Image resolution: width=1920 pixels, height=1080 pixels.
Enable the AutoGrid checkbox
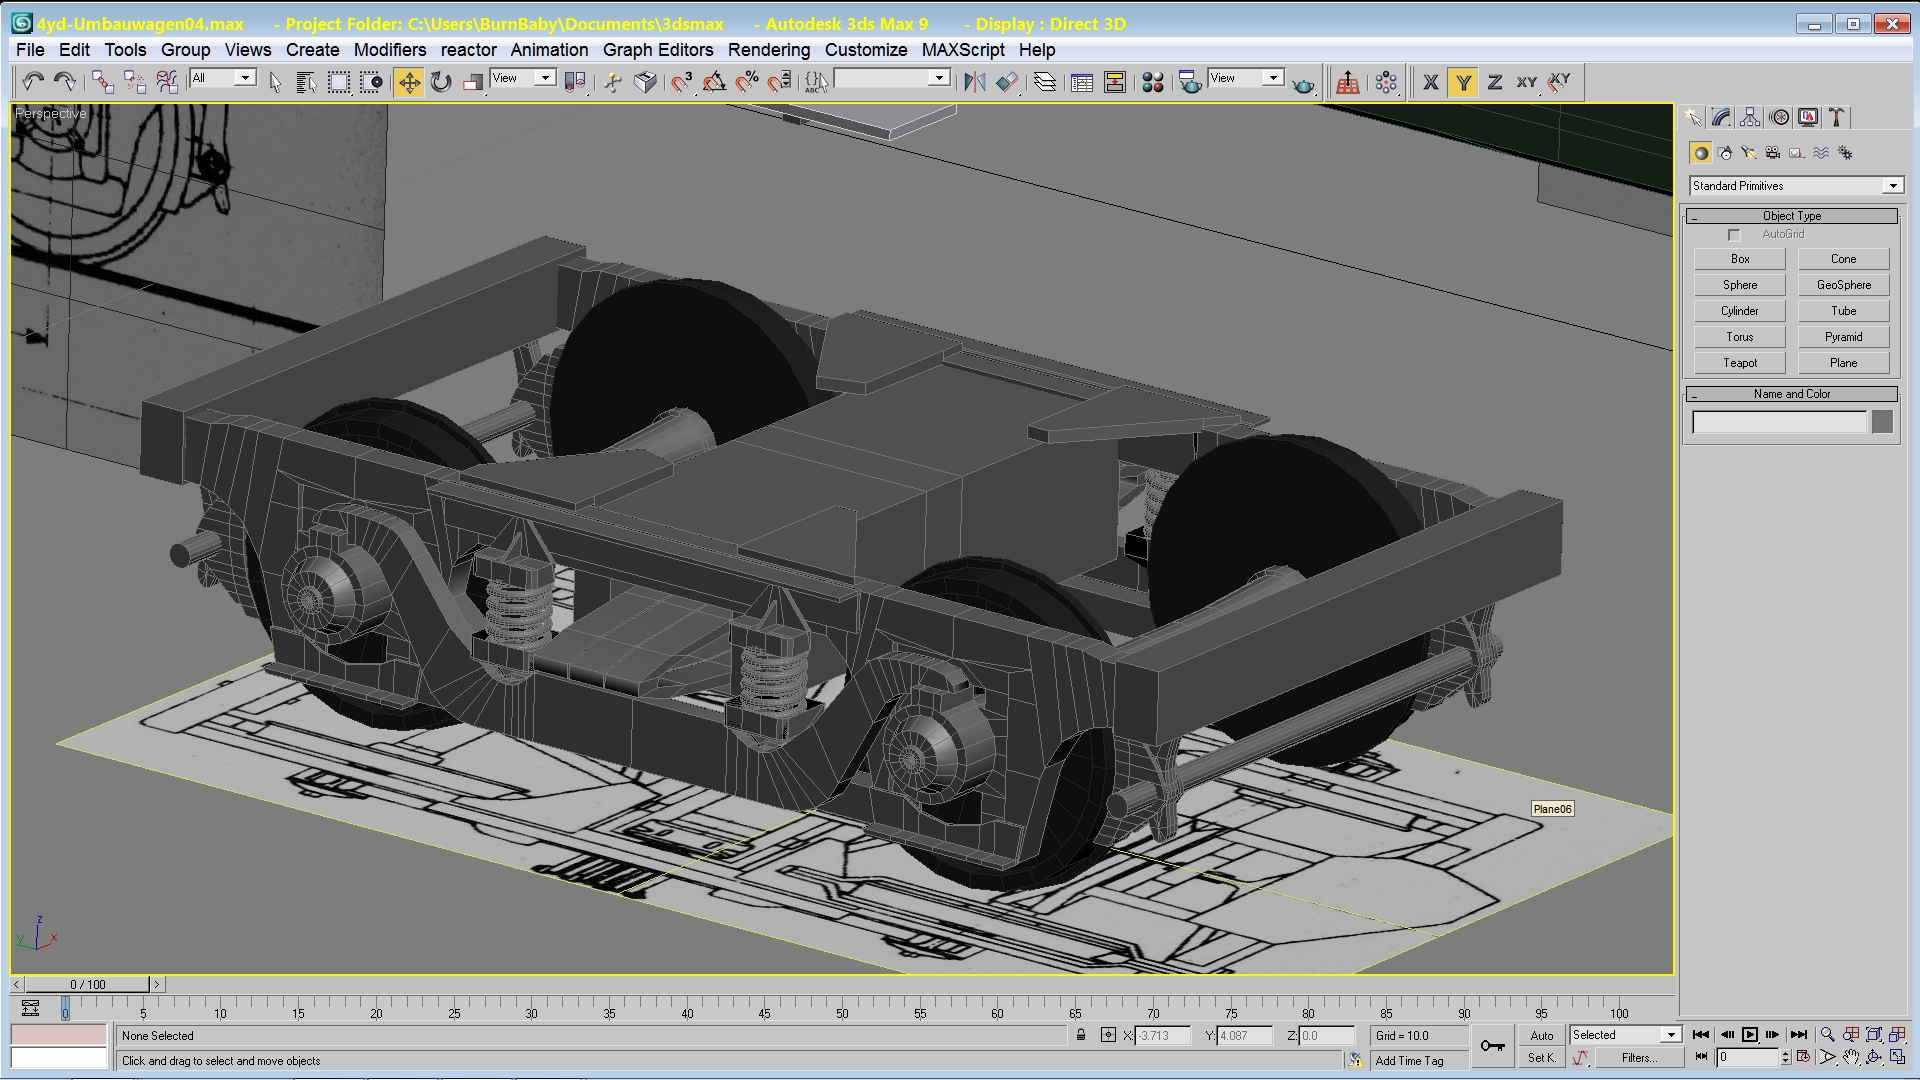tap(1735, 235)
